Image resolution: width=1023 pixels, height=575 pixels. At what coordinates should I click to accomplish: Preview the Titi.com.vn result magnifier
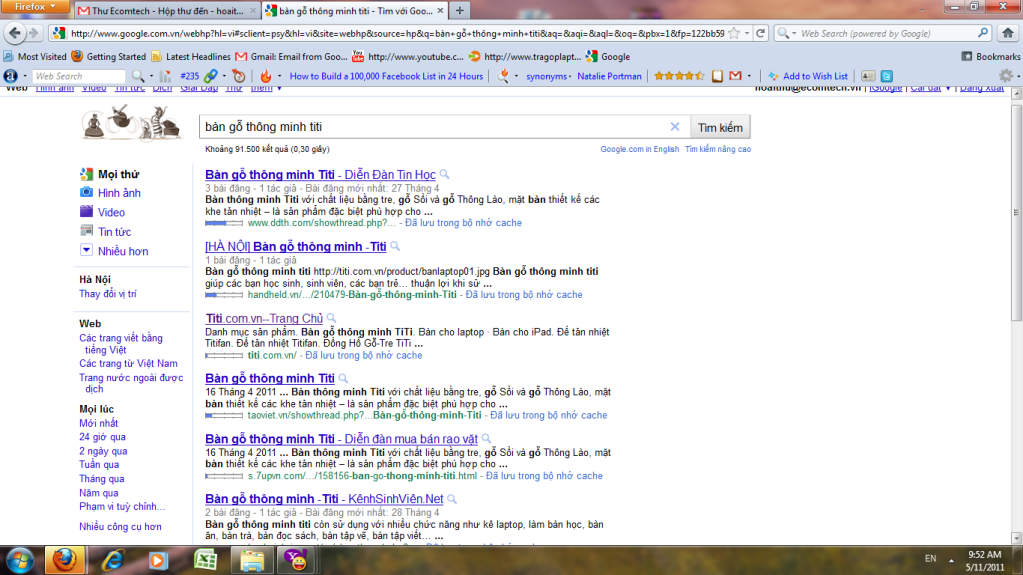[x=331, y=318]
